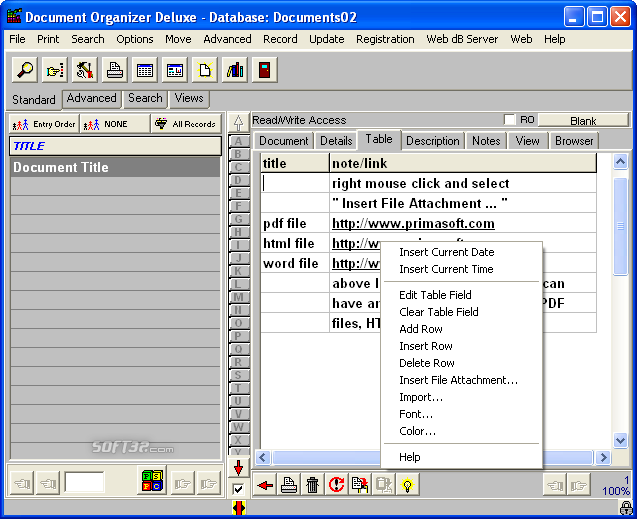Screen dimensions: 637x519
Task: Click the red down arrow below alphabet bar
Action: (238, 468)
